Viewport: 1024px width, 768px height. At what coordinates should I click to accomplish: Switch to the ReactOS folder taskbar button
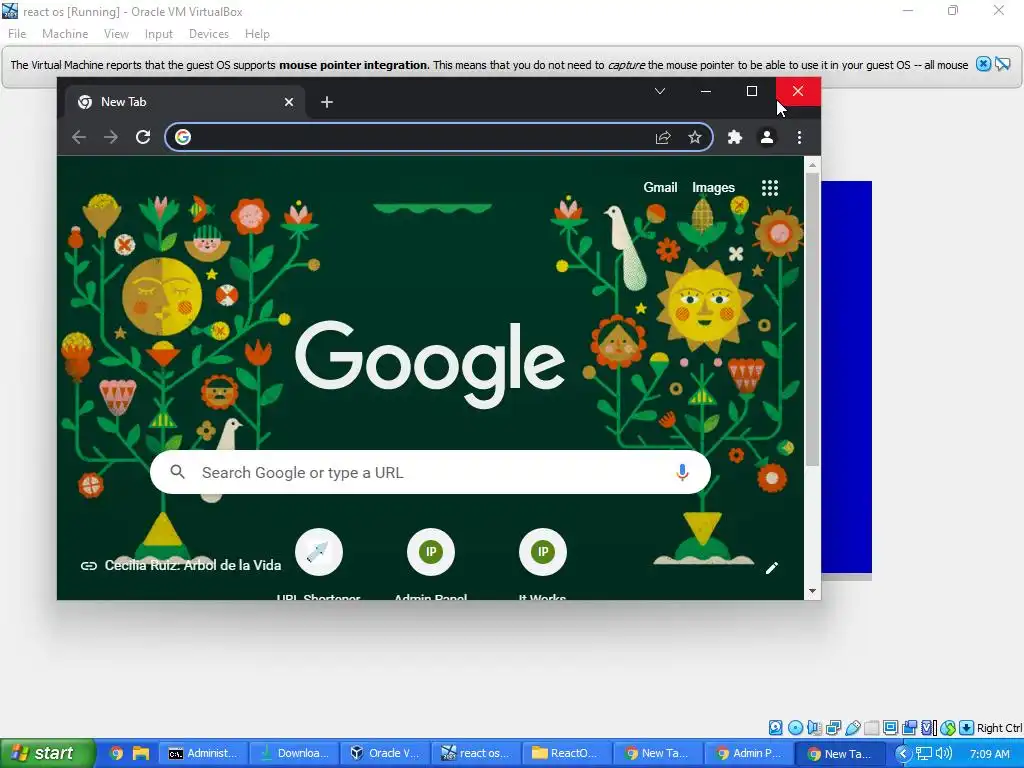pyautogui.click(x=568, y=753)
